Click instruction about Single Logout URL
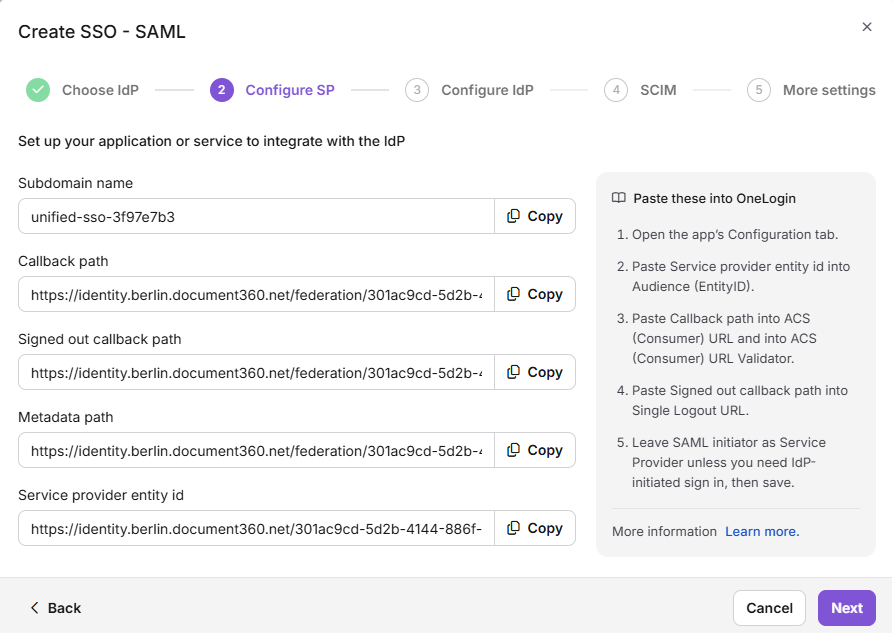 click(740, 400)
